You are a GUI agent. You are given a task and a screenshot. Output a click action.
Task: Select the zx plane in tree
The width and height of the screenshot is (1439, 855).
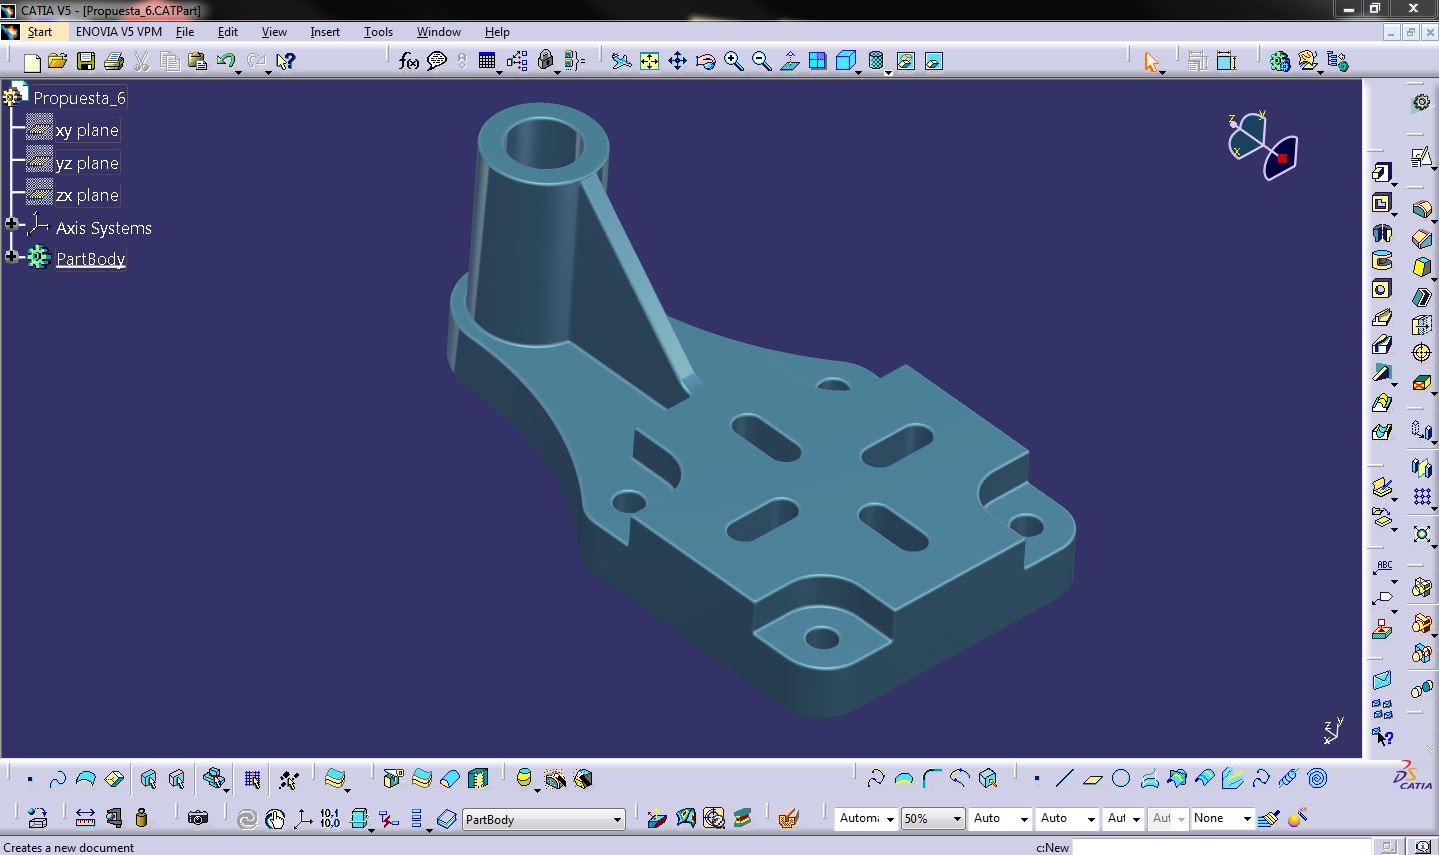(87, 195)
